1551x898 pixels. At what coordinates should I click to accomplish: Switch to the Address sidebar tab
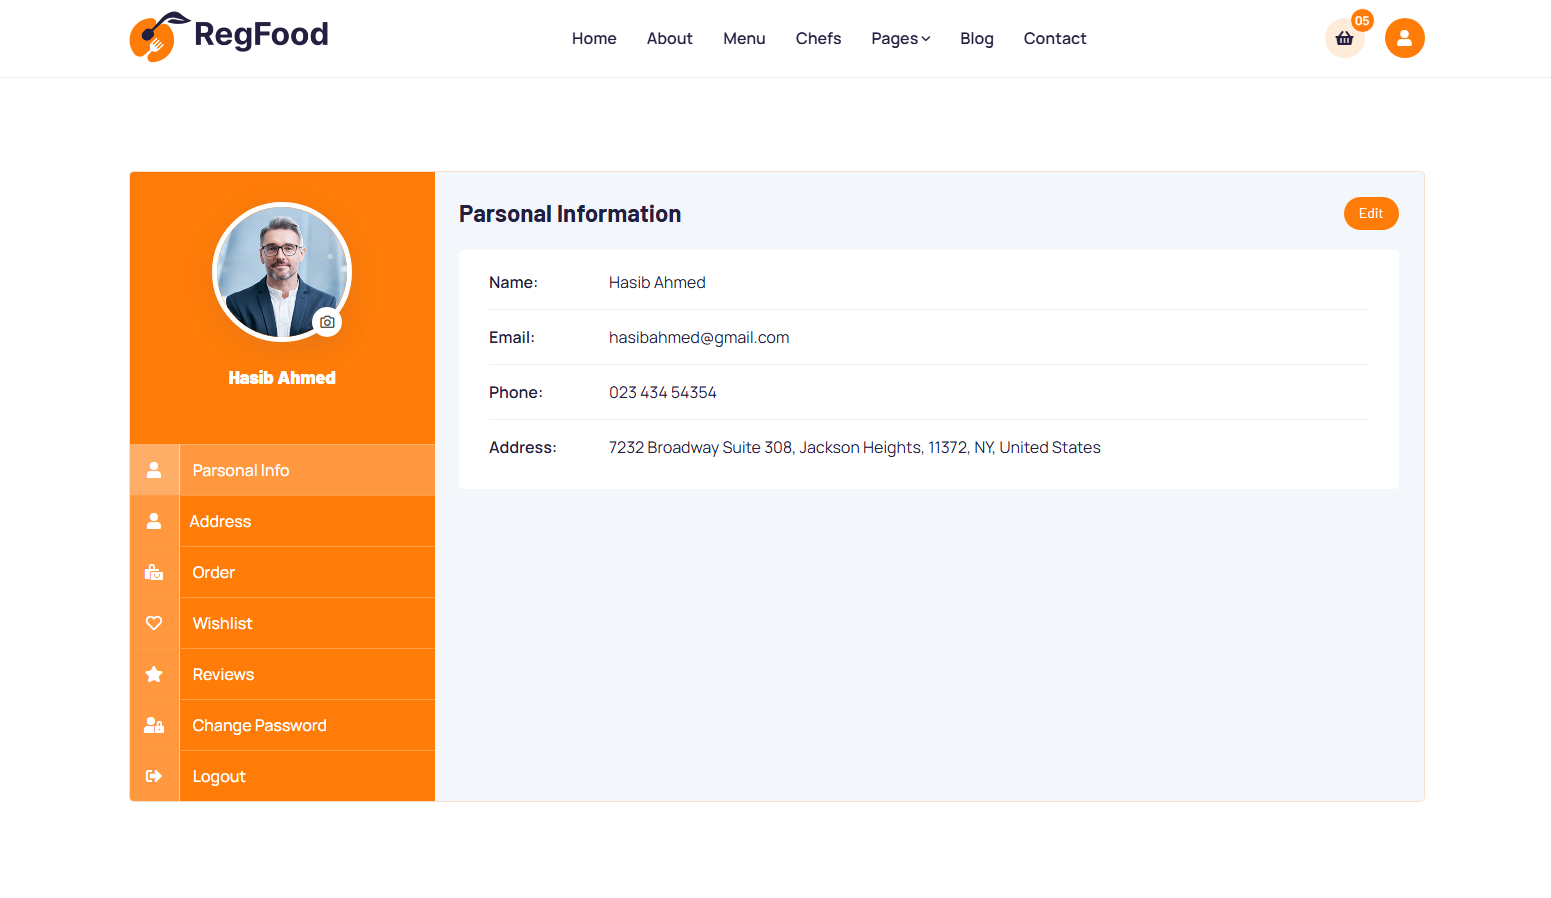click(x=221, y=521)
